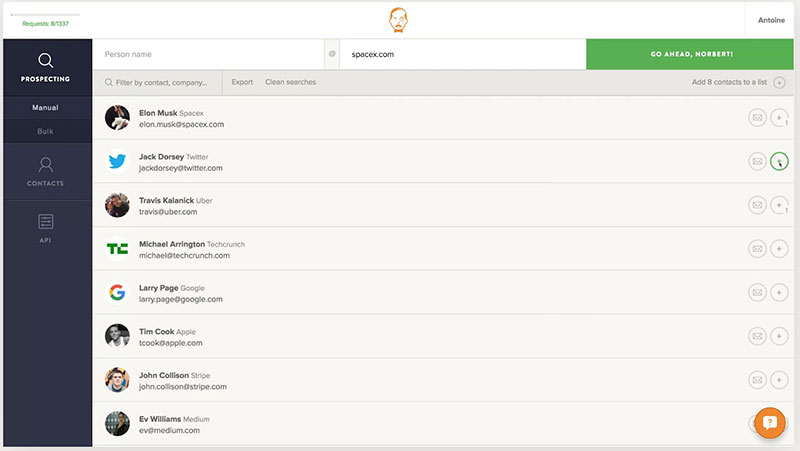Add Michael Arrington to a list
Screen dimensions: 800x451
[x=779, y=248]
